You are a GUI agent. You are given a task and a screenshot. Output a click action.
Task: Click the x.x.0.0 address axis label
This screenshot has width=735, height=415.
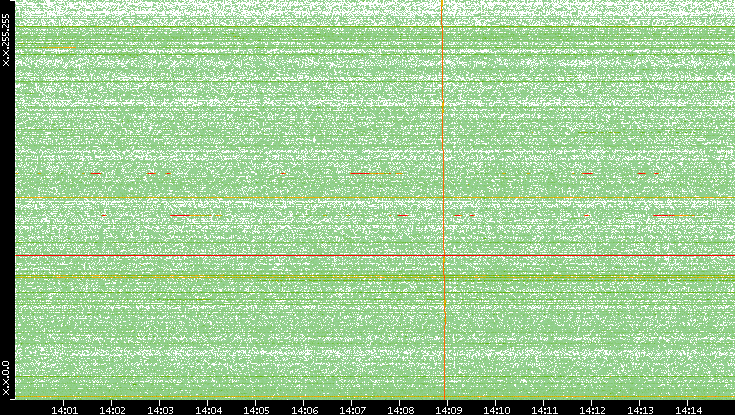[x=6, y=378]
